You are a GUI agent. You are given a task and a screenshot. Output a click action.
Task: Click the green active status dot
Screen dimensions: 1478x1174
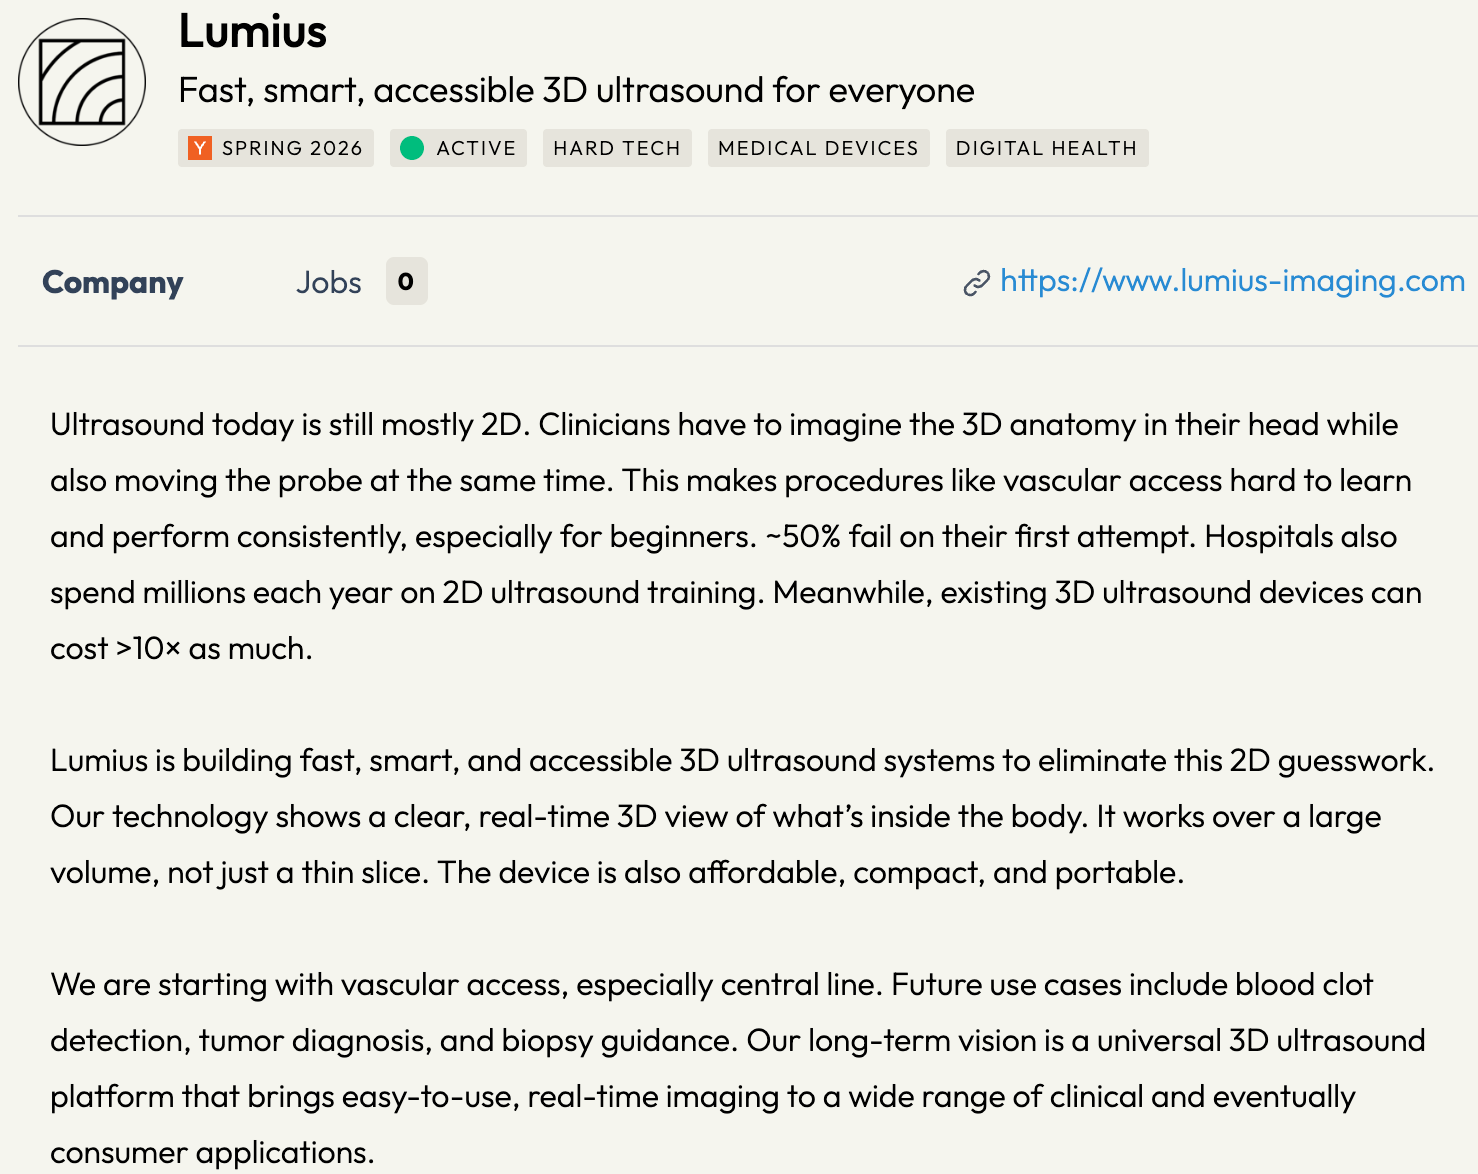pyautogui.click(x=412, y=148)
